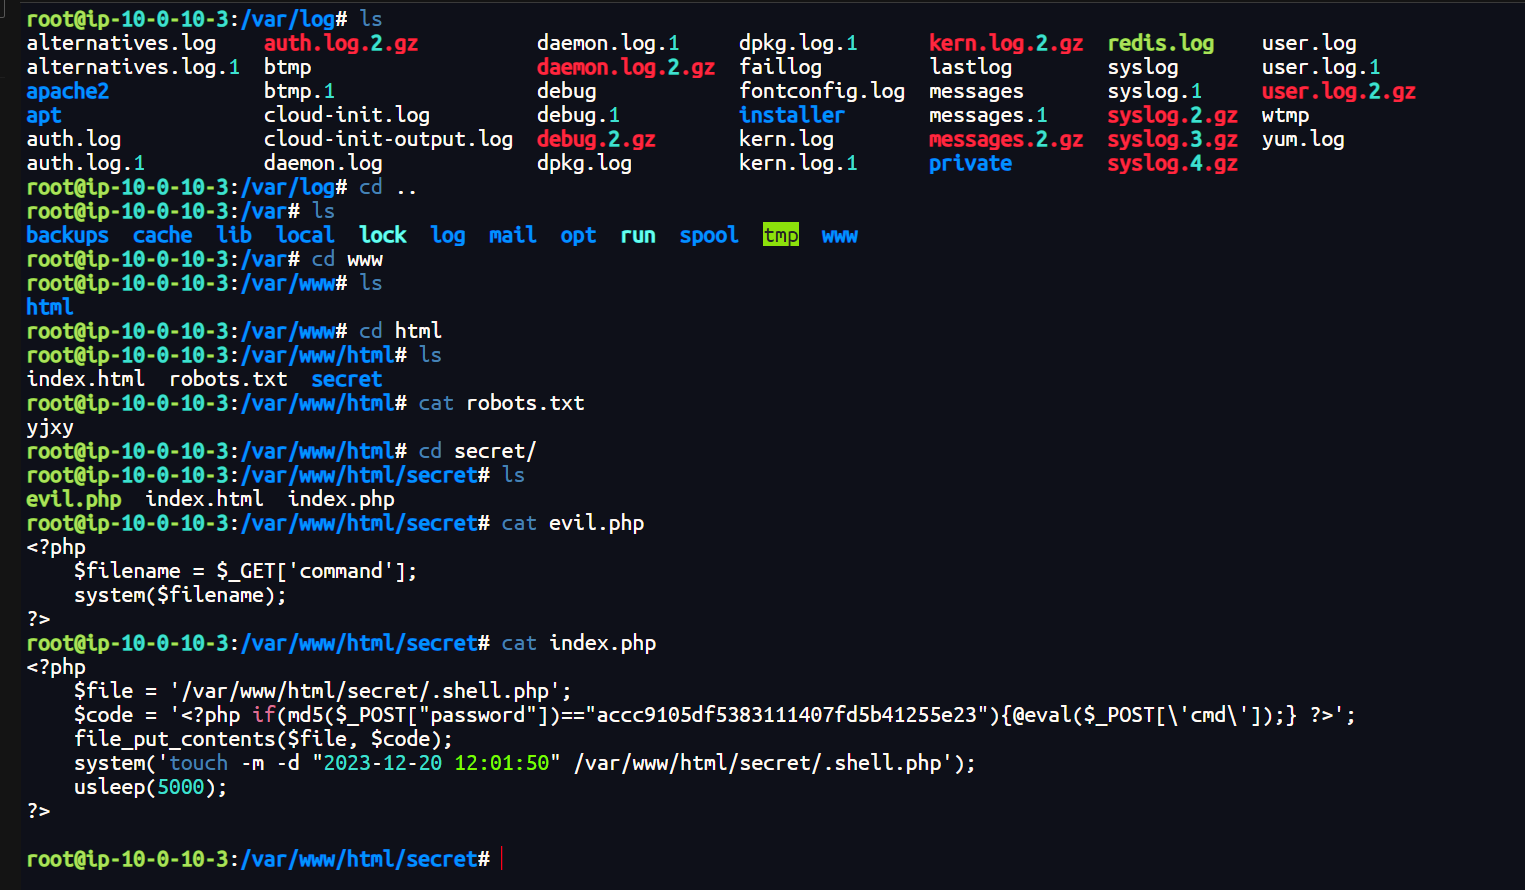
Task: Click the cat index.php command
Action: (579, 643)
